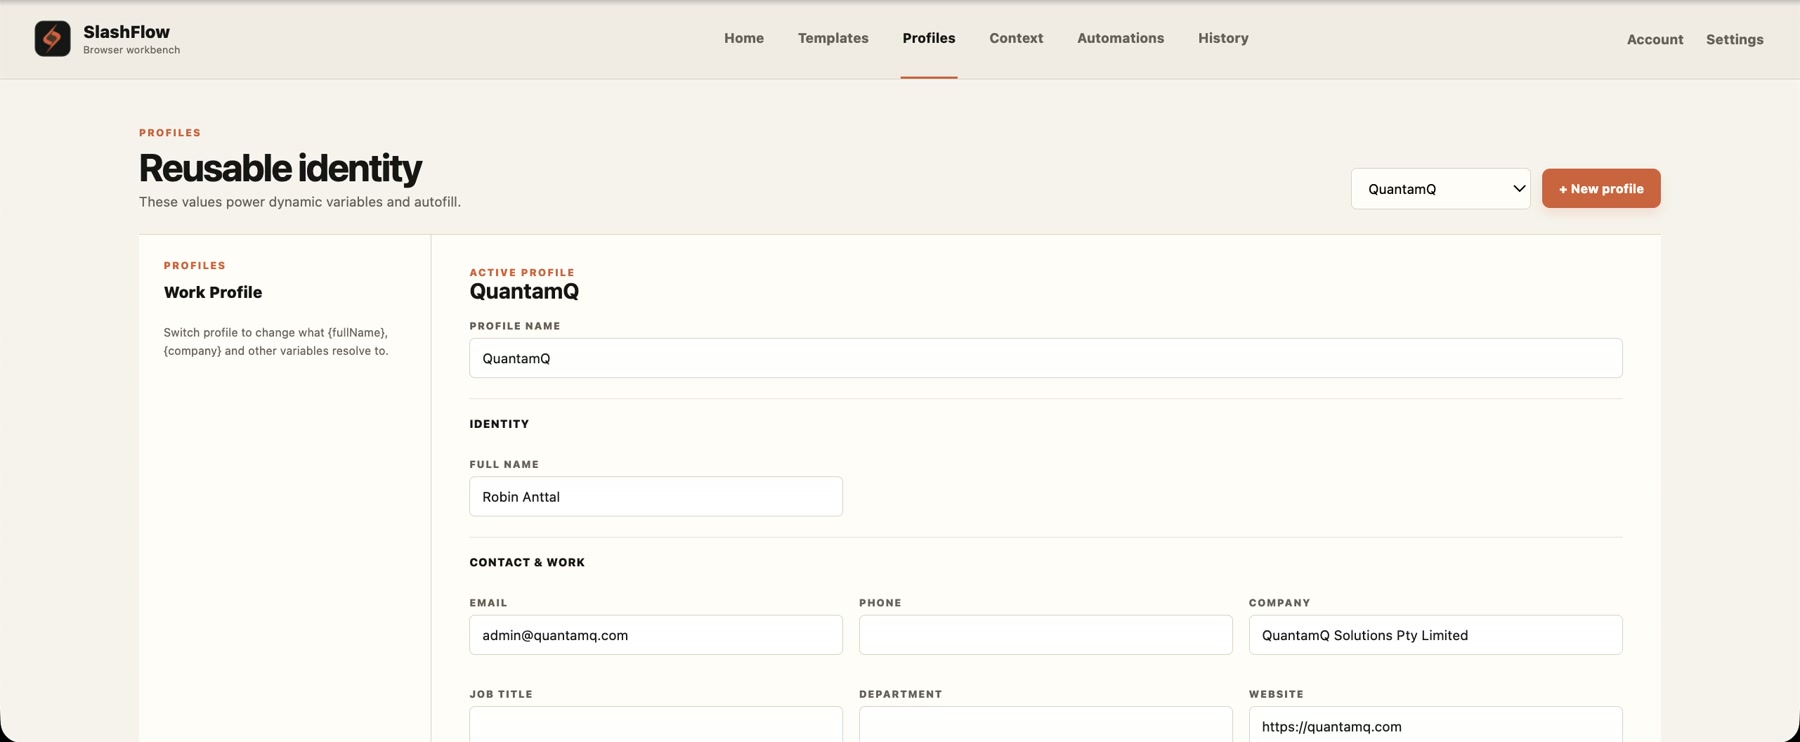Edit the Email field admin@quantamq.com
This screenshot has width=1800, height=742.
tap(656, 635)
